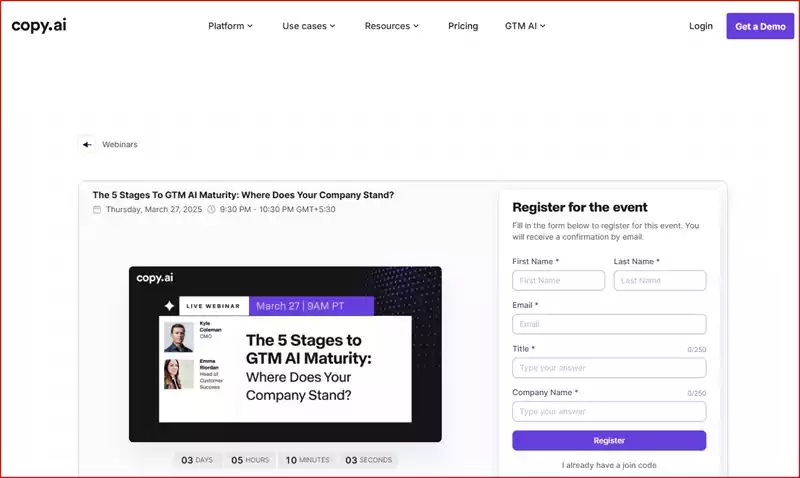Click into the Email input
This screenshot has width=800, height=478.
(x=609, y=324)
